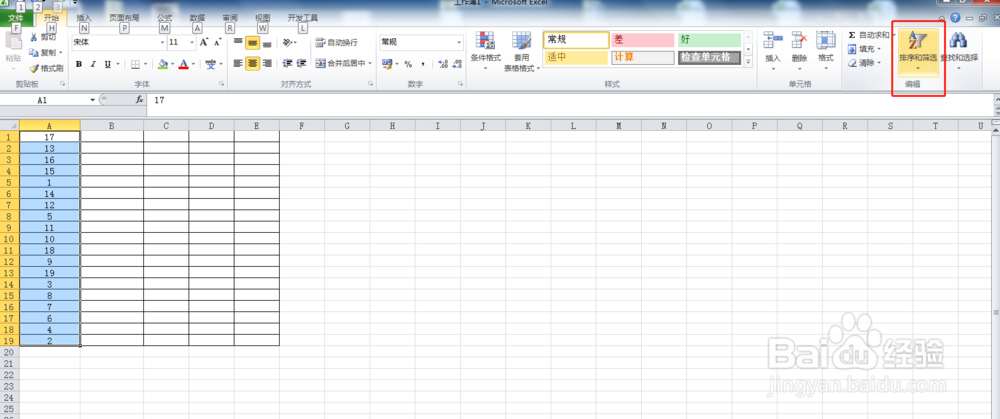Open Sort & Filter (排序和筛选)
Screen dimensions: 1000x419
(x=918, y=52)
